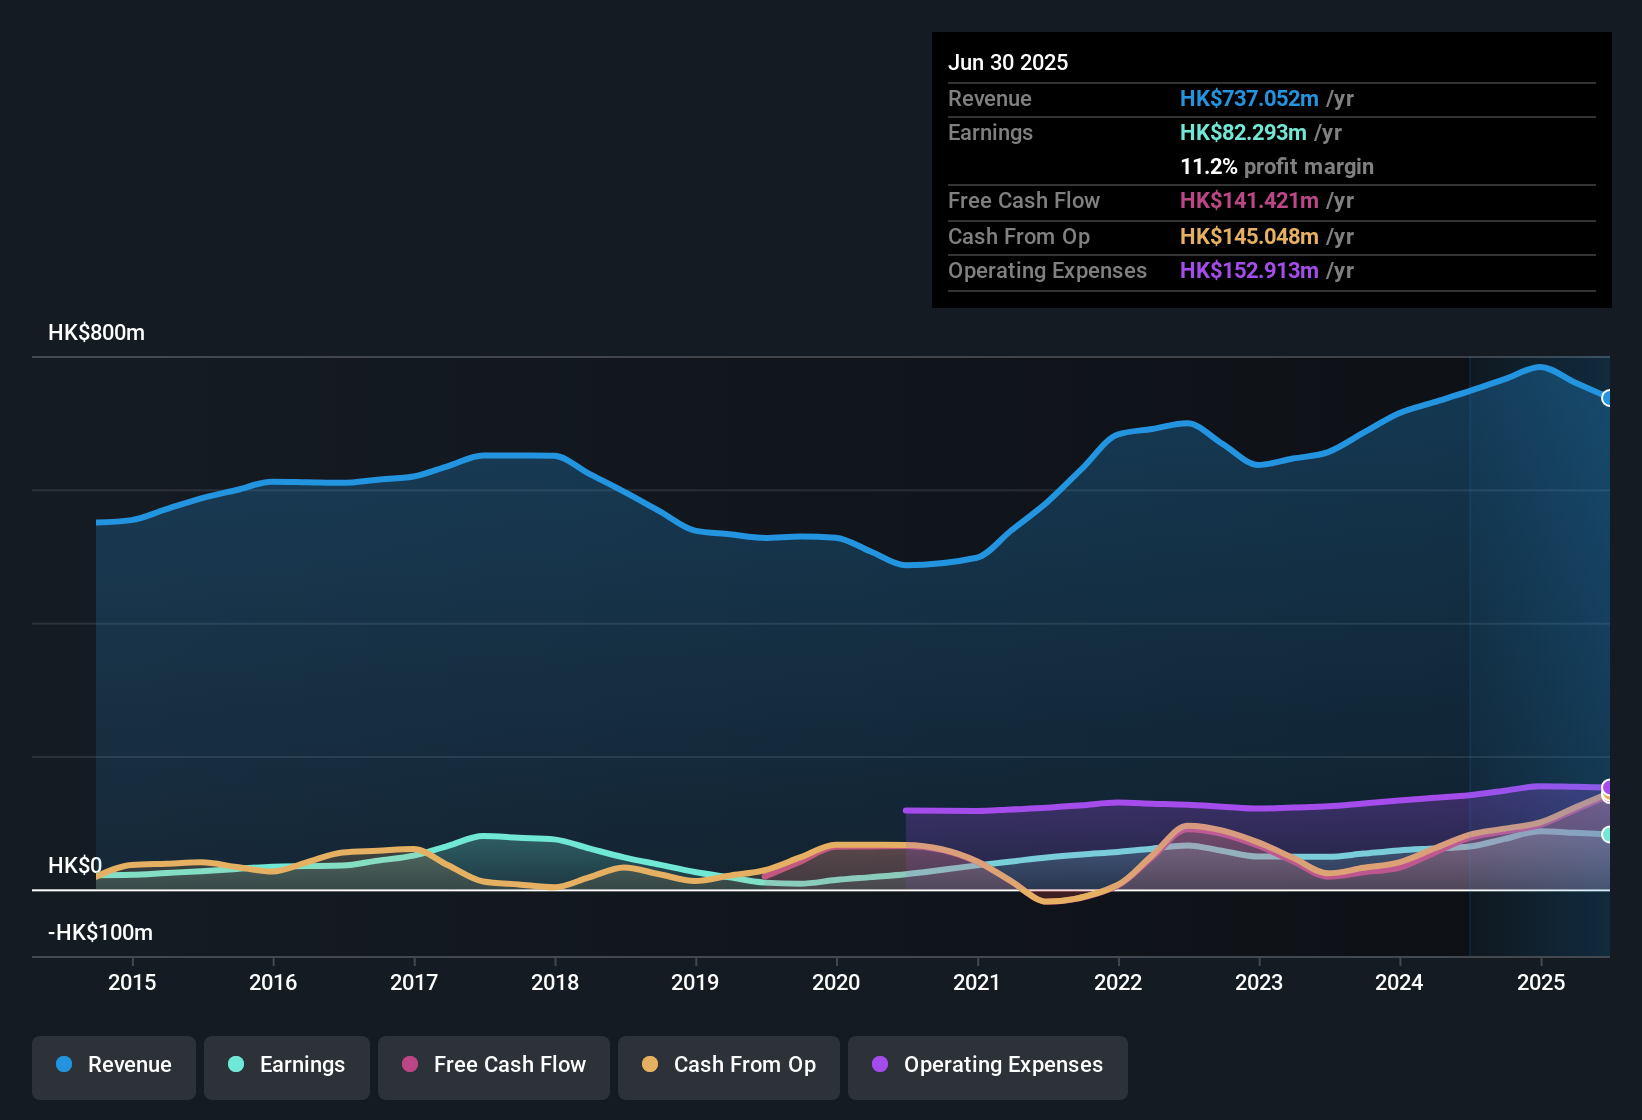This screenshot has width=1642, height=1120.
Task: Click the HK$800m y-axis label
Action: coord(97,333)
